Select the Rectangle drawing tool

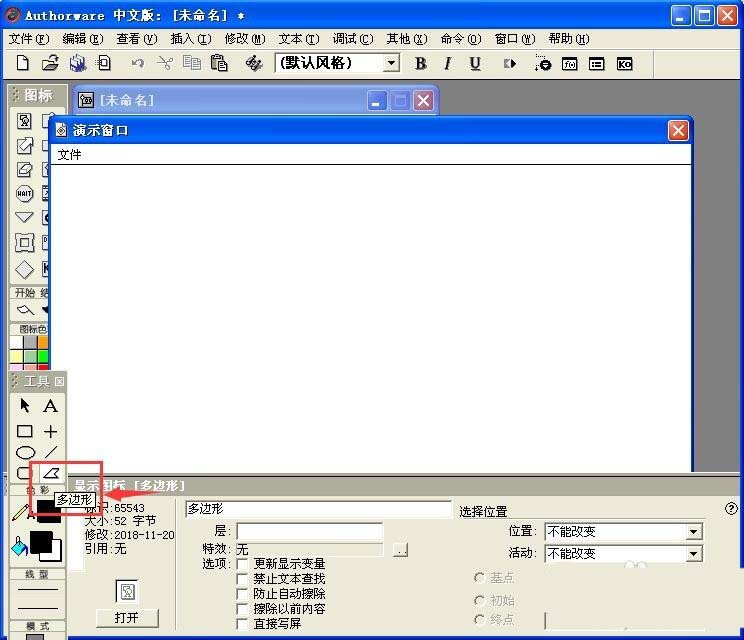click(25, 431)
